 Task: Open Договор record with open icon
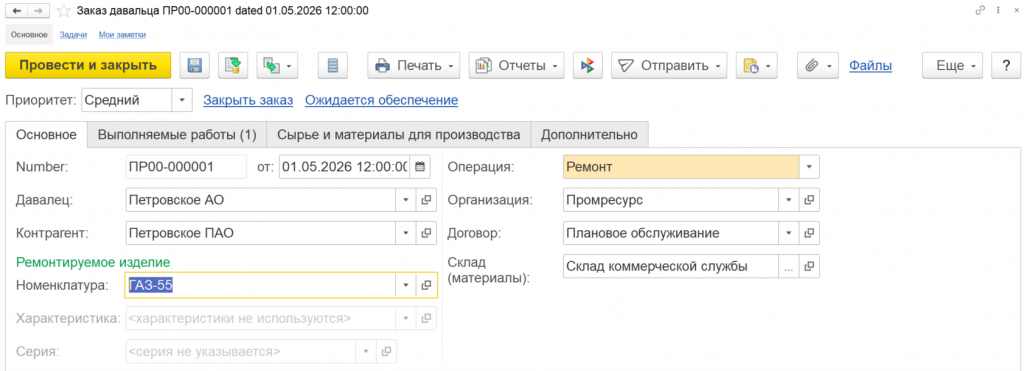coord(809,232)
